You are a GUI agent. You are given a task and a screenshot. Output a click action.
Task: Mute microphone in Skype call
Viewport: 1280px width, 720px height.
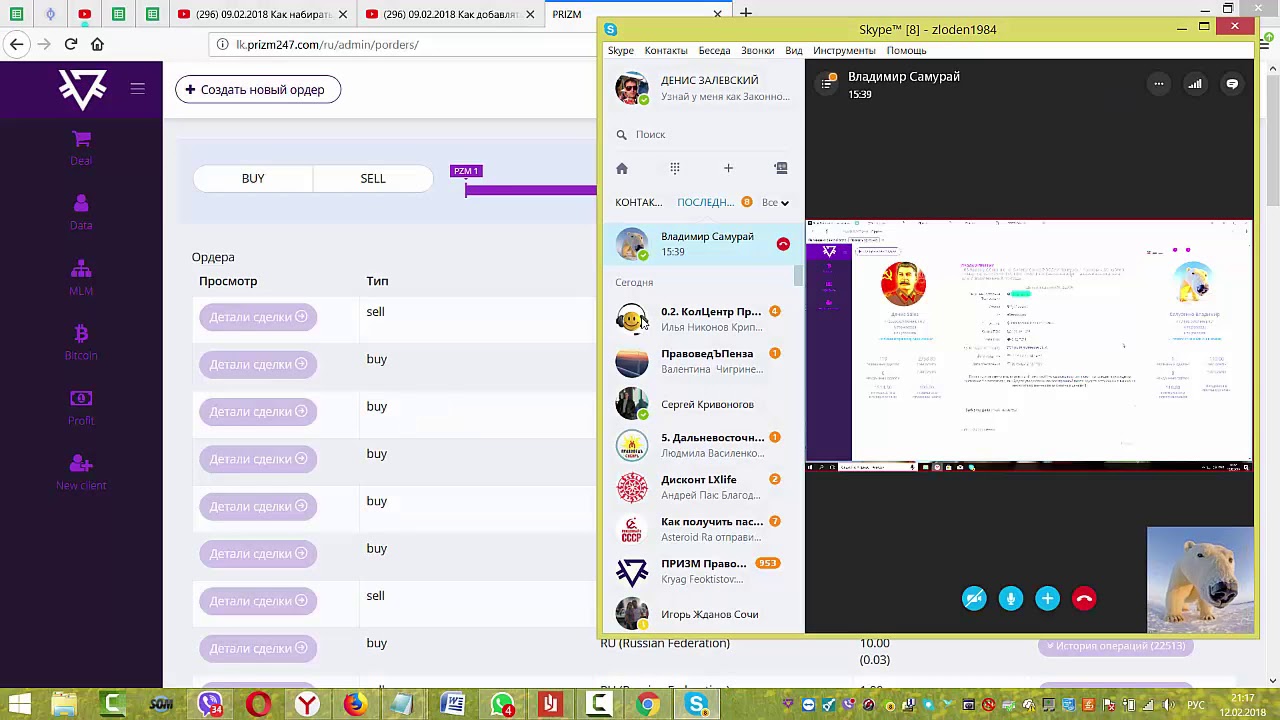[x=1011, y=599]
